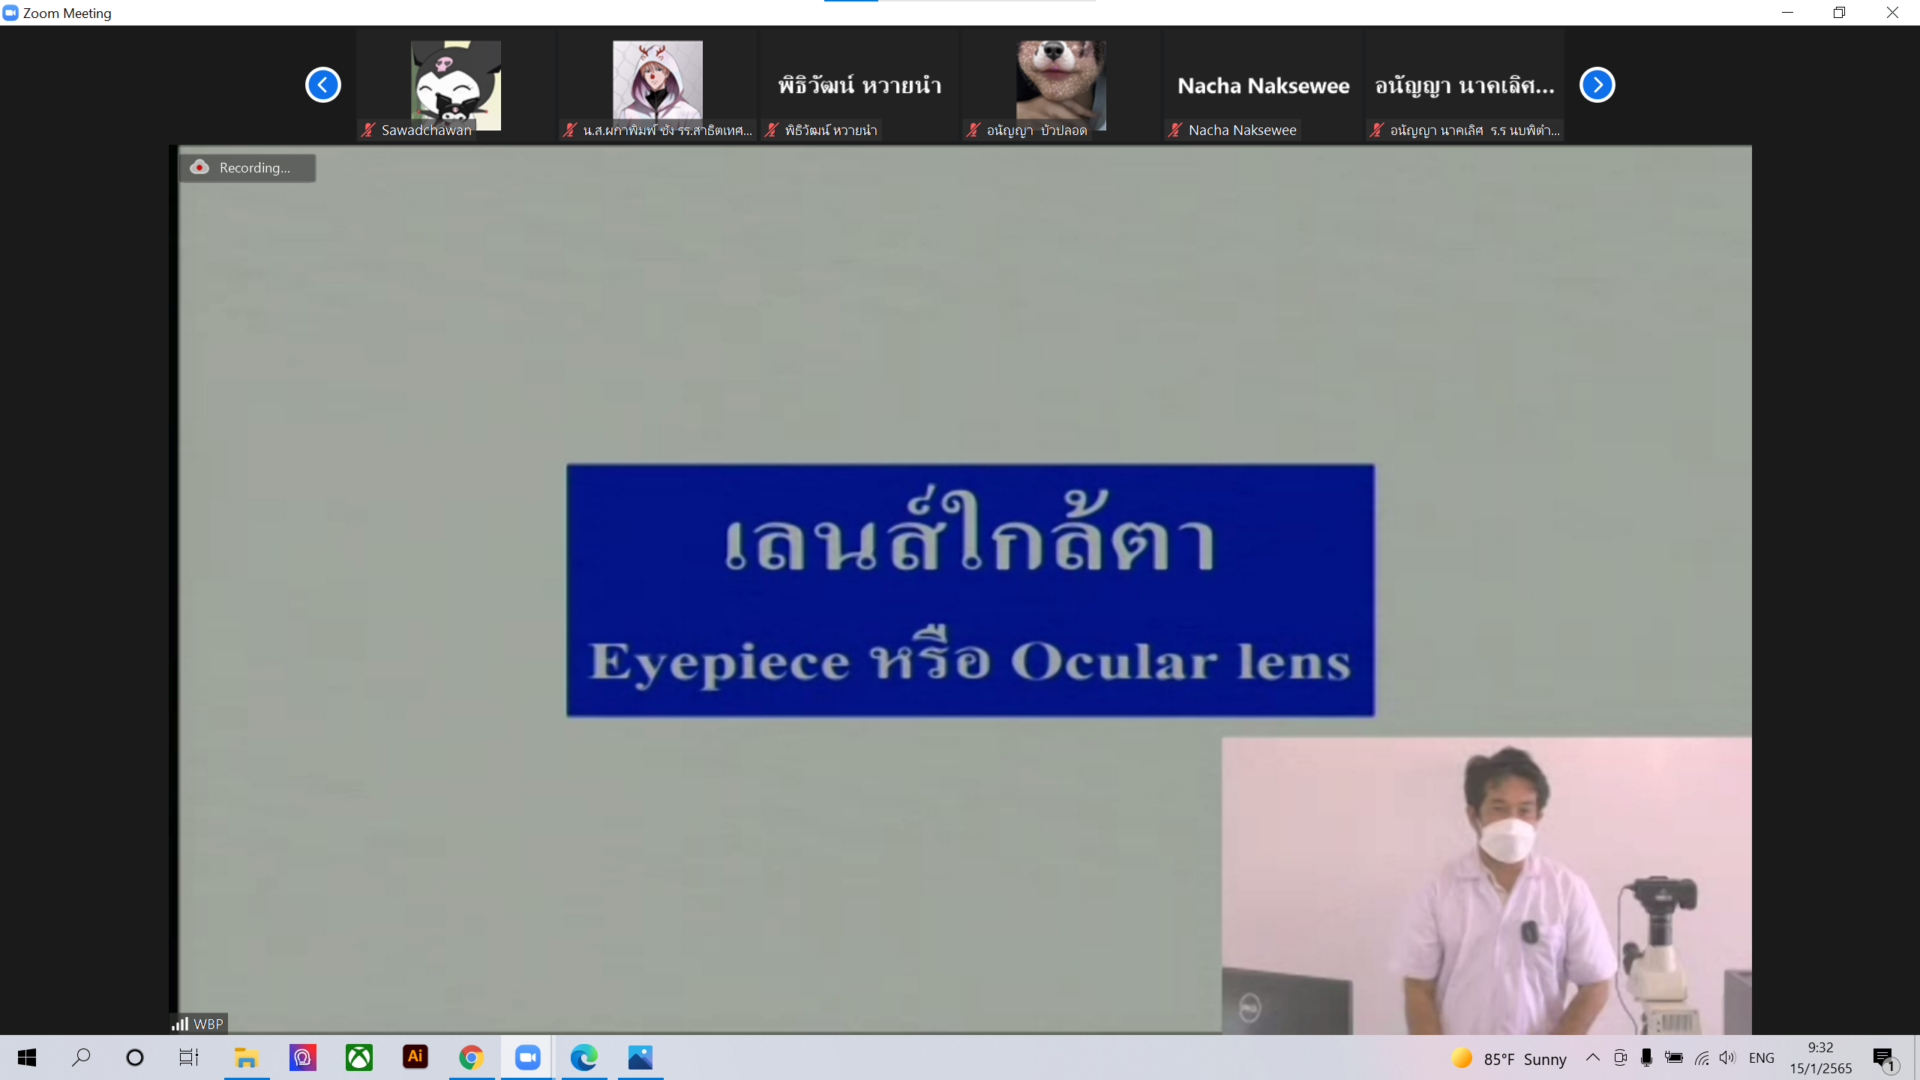Select Sawadchawan's participant thumbnail
1920x1080 pixels.
click(456, 86)
